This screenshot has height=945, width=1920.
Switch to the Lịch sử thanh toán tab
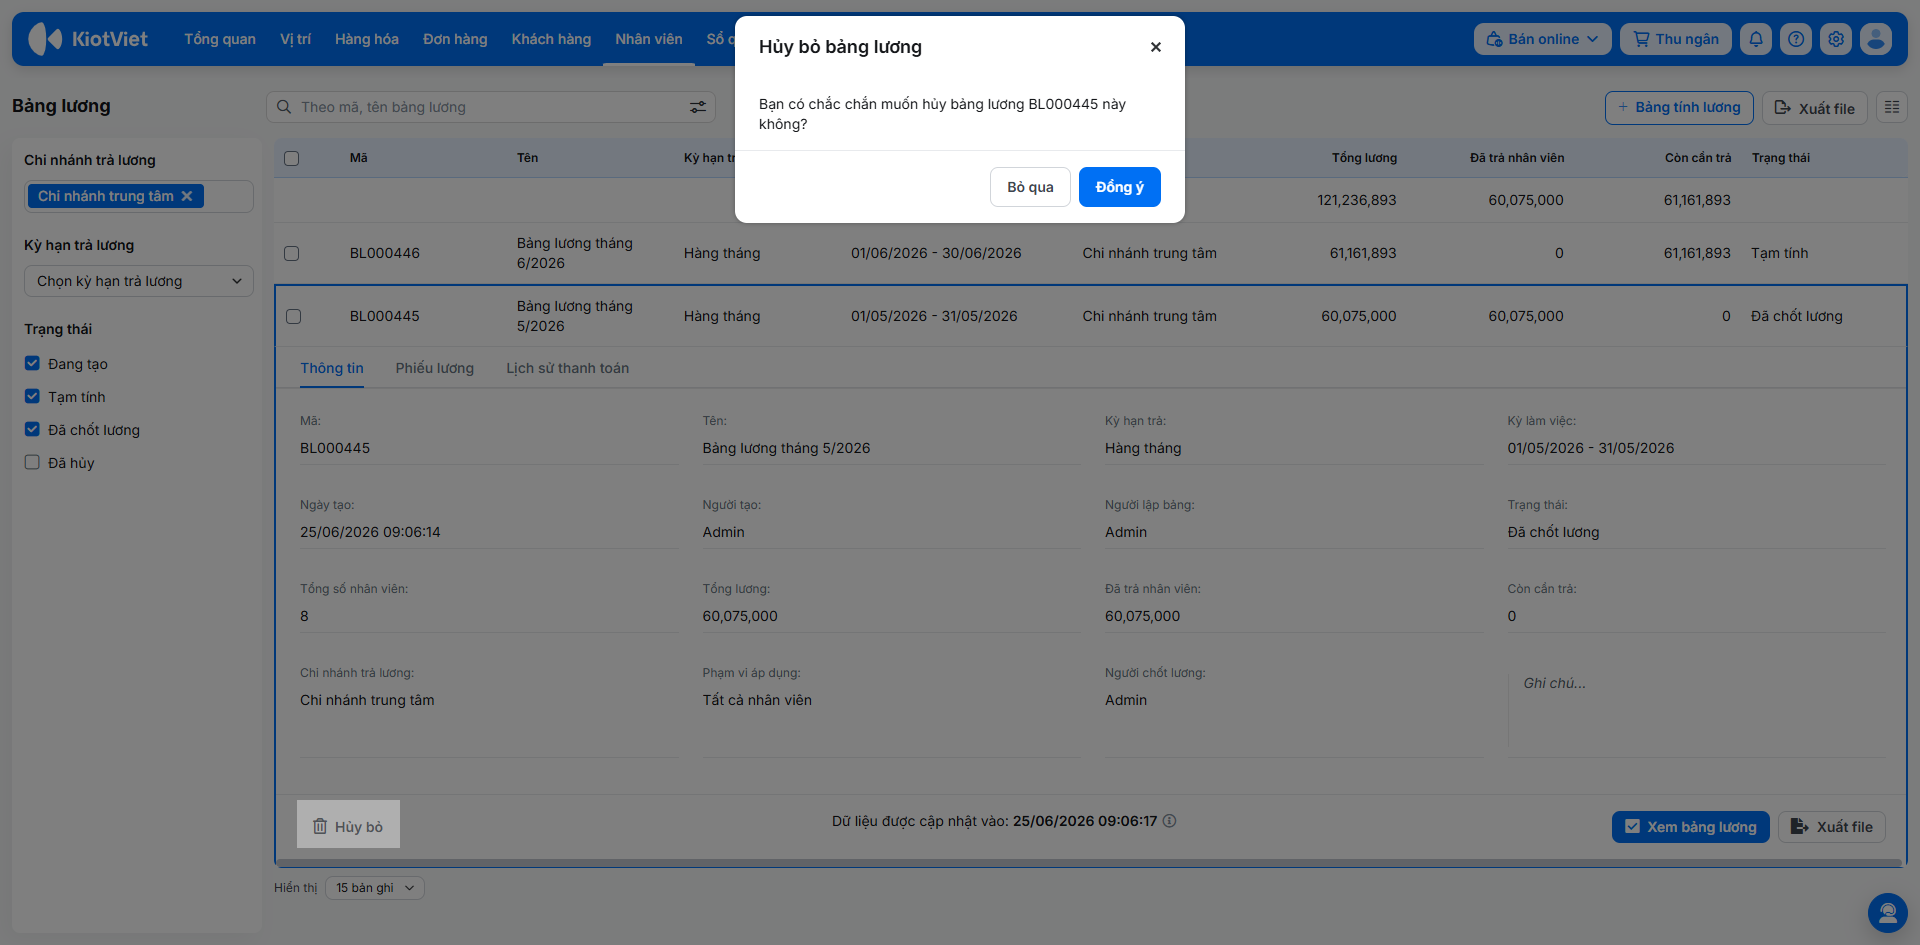[568, 368]
